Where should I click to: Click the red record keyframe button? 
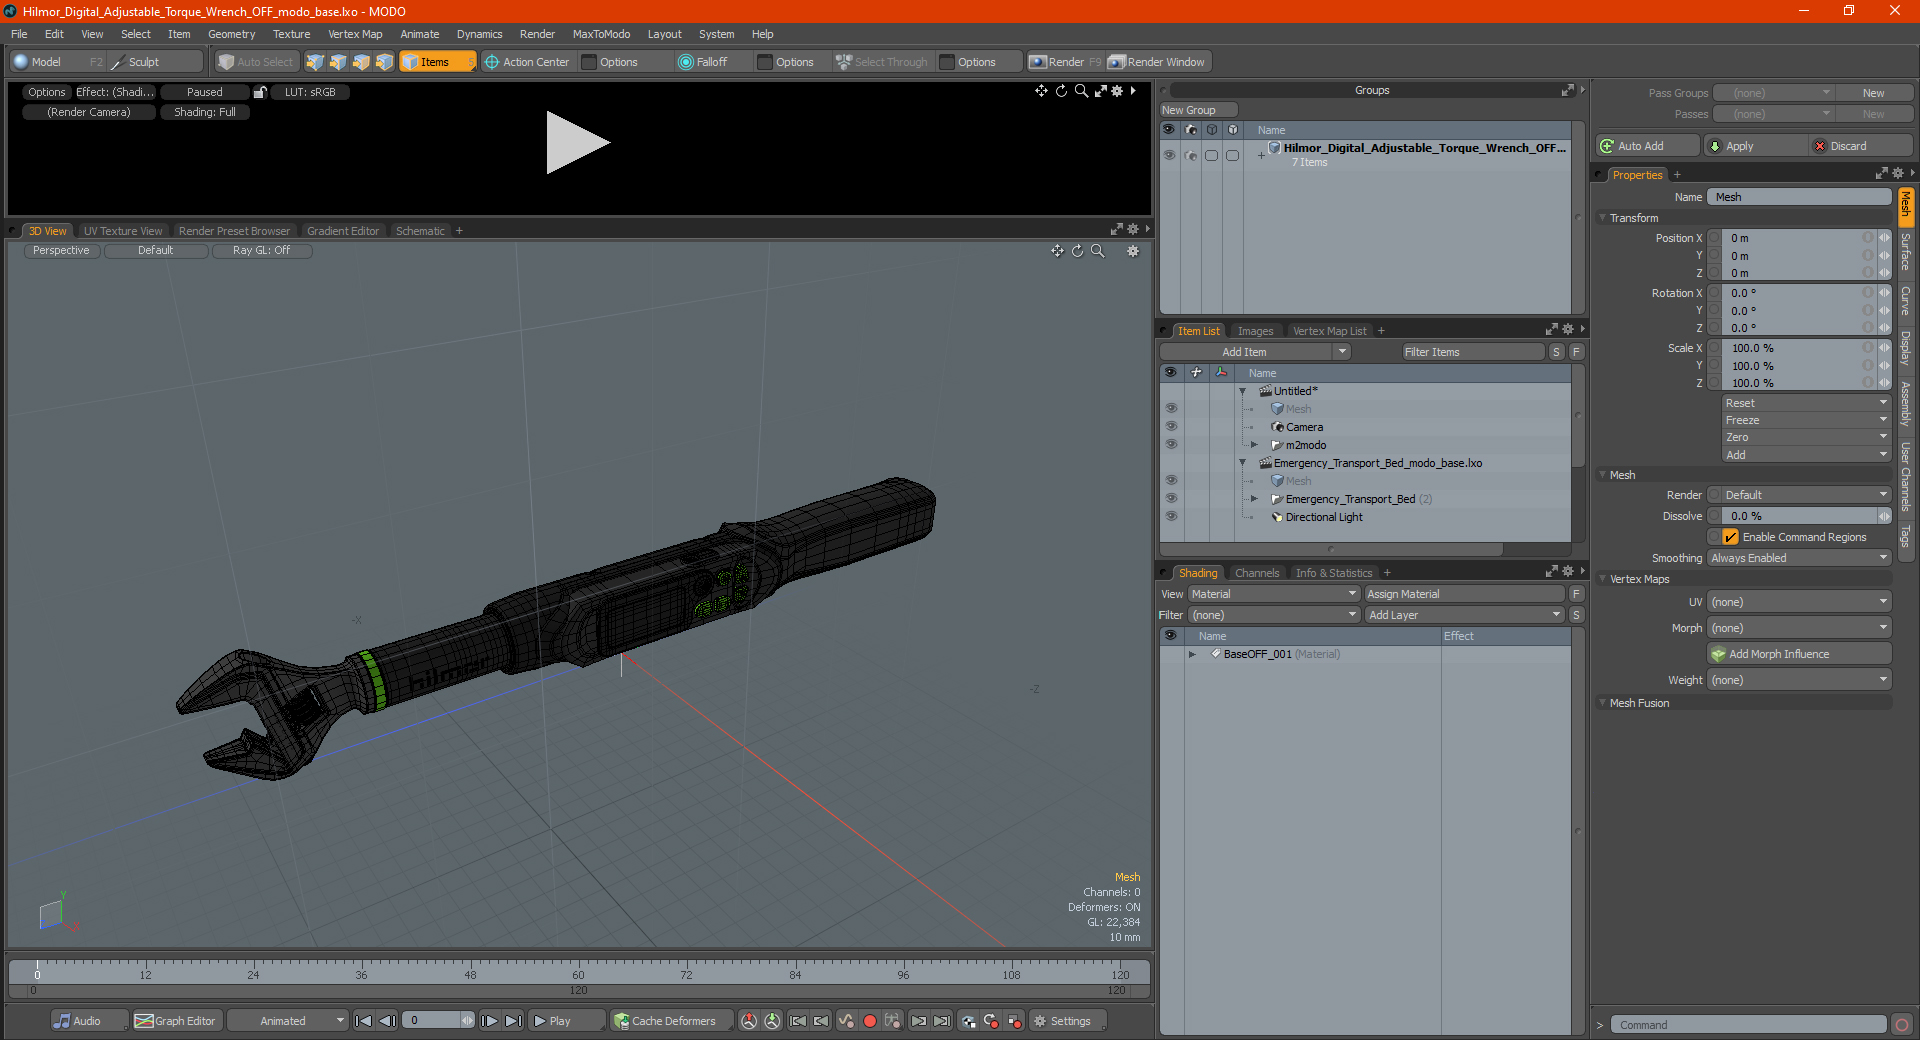click(869, 1021)
